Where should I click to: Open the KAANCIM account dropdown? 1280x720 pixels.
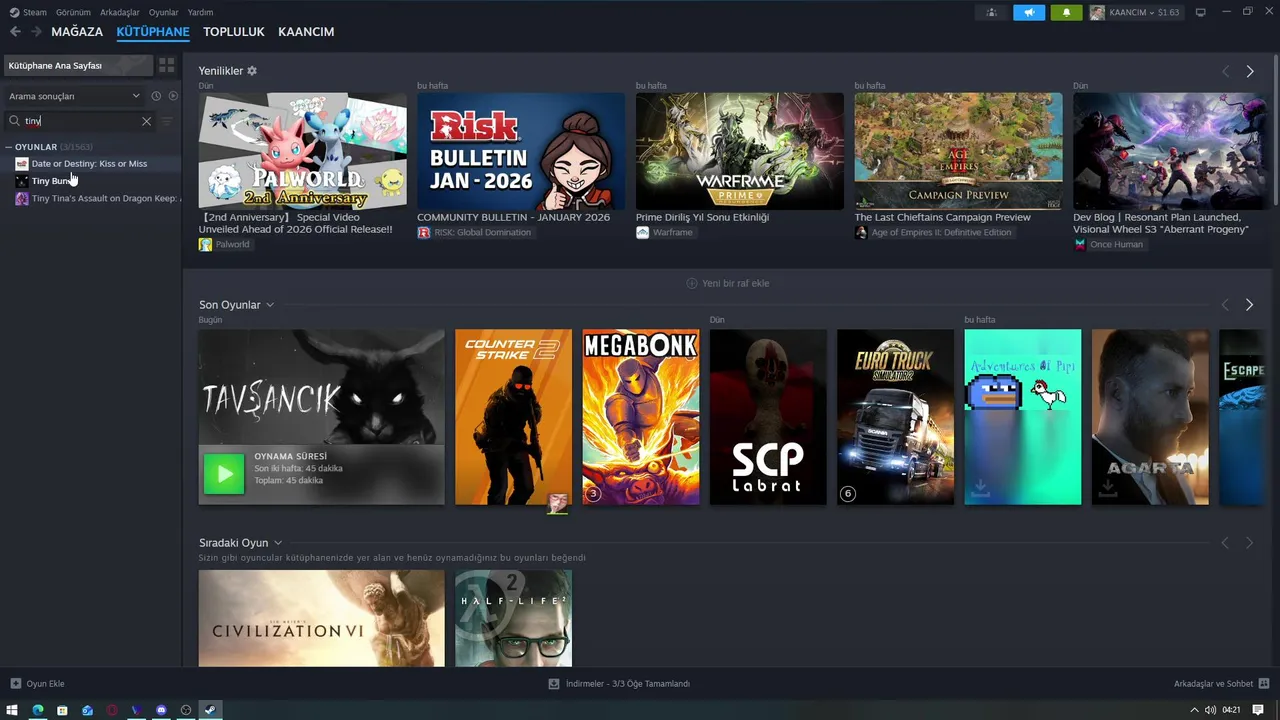(x=1135, y=12)
